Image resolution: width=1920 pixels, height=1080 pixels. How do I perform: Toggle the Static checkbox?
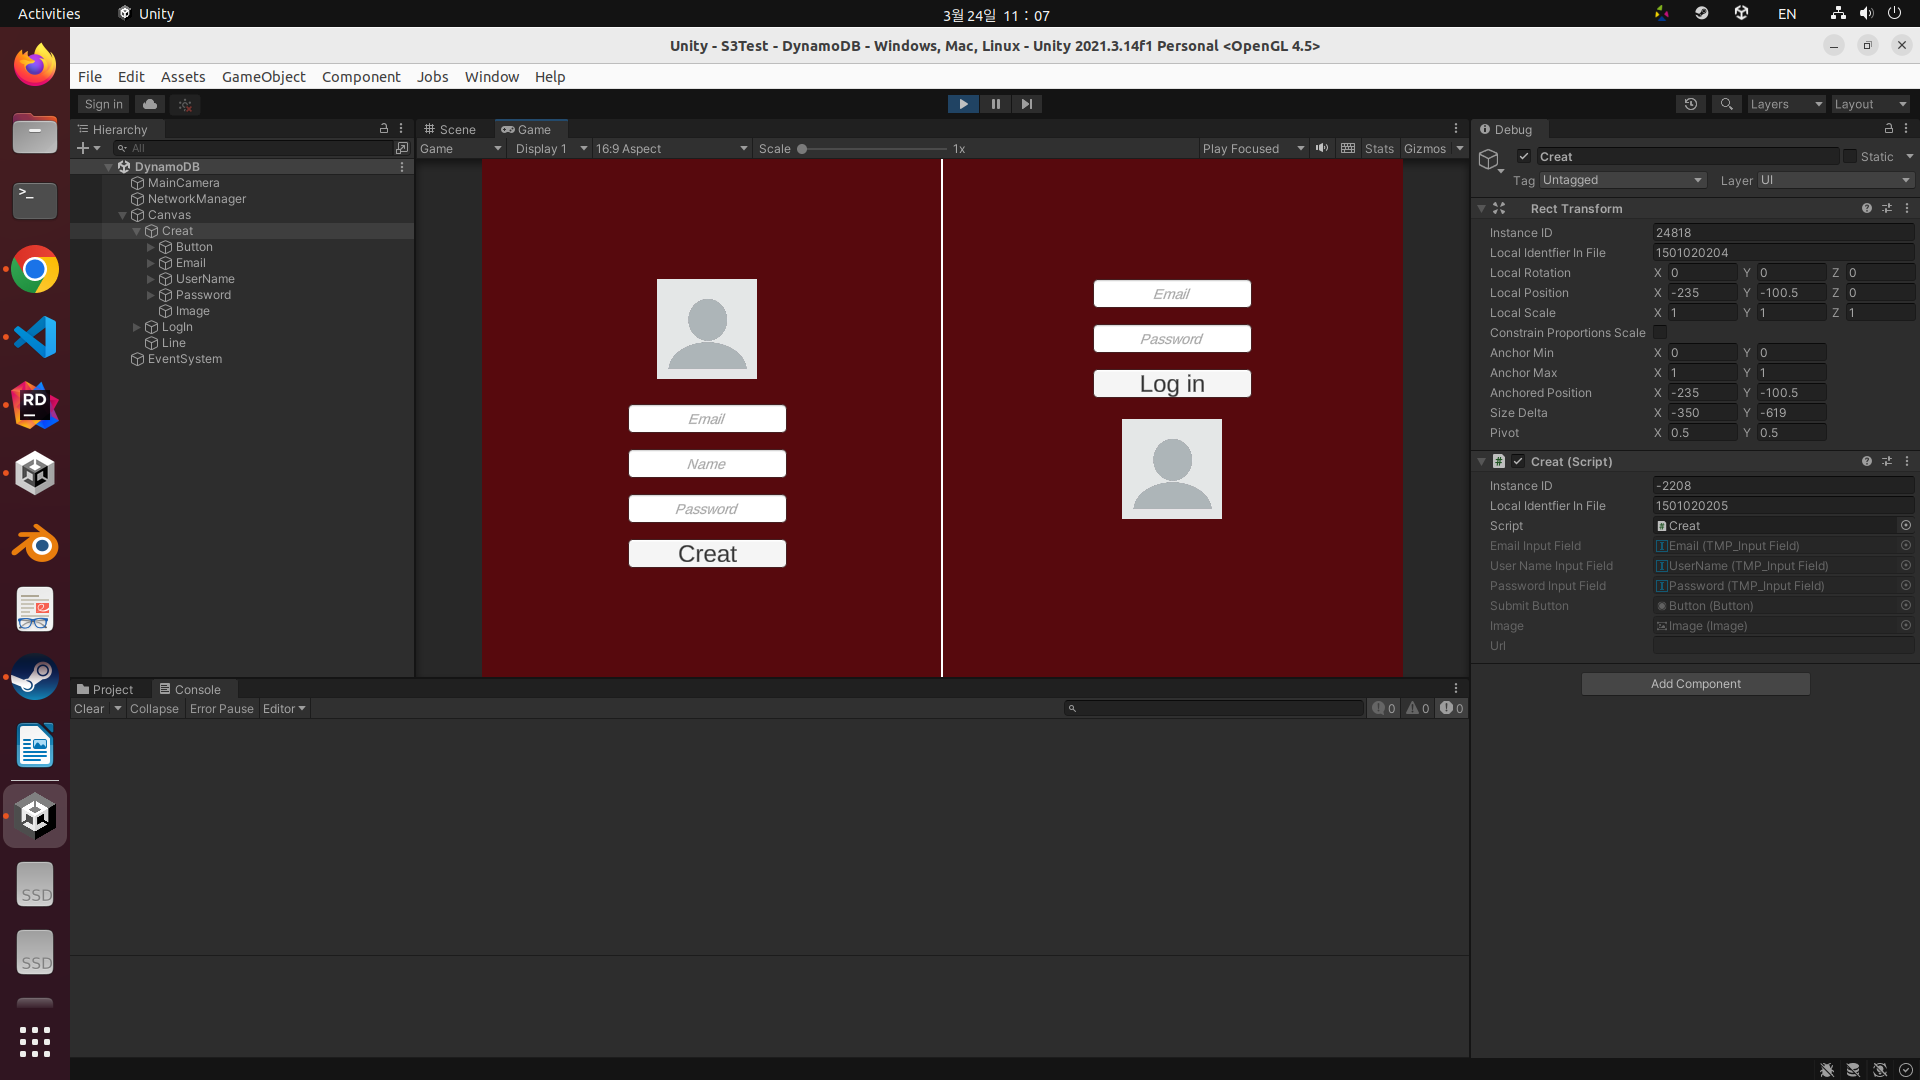[1850, 156]
